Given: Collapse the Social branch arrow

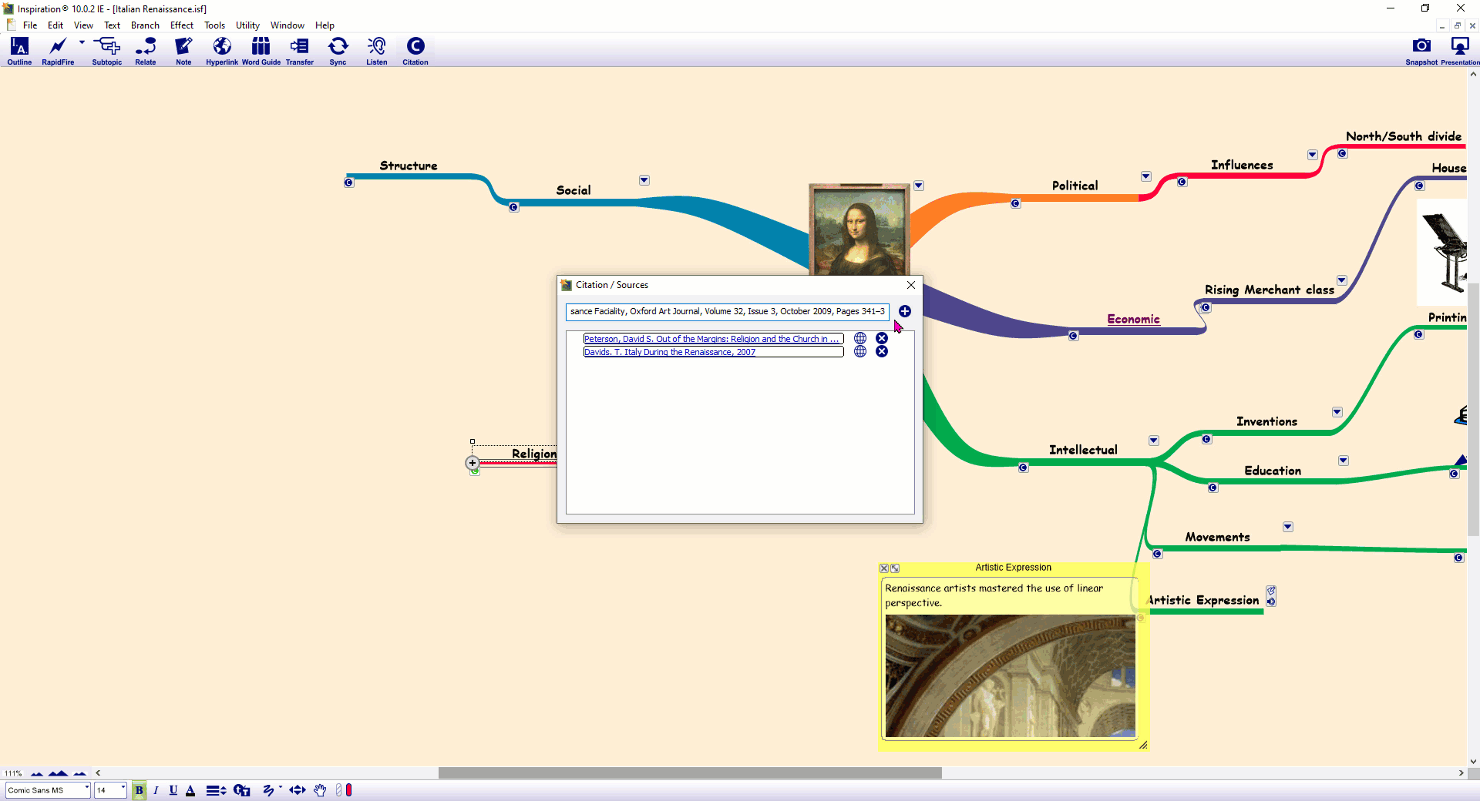Looking at the screenshot, I should pos(644,180).
